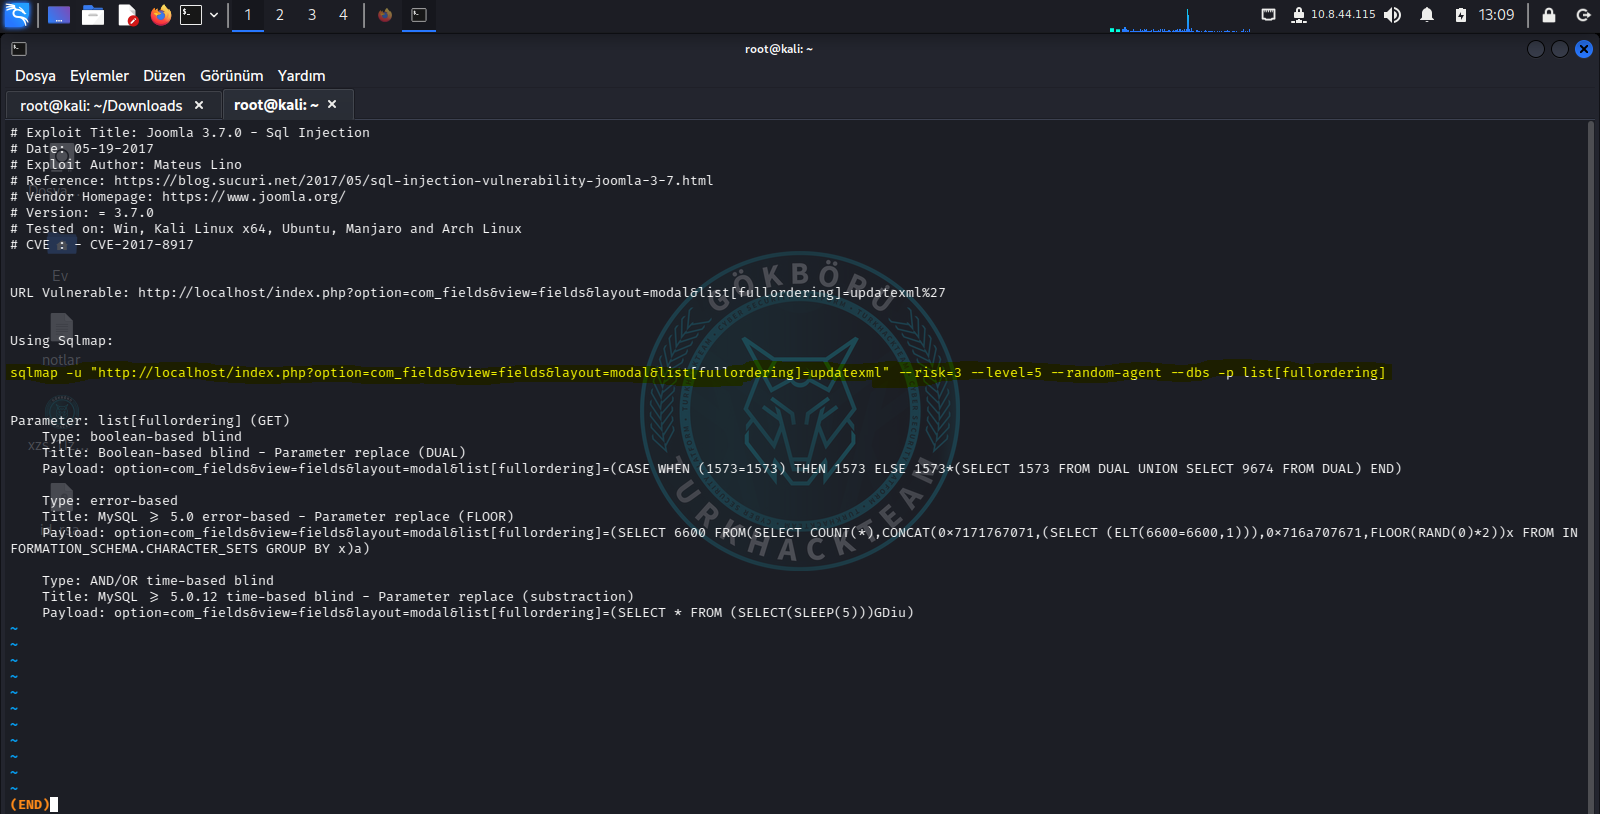This screenshot has width=1600, height=814.
Task: Click the sucuri.net reference URL
Action: tap(413, 181)
